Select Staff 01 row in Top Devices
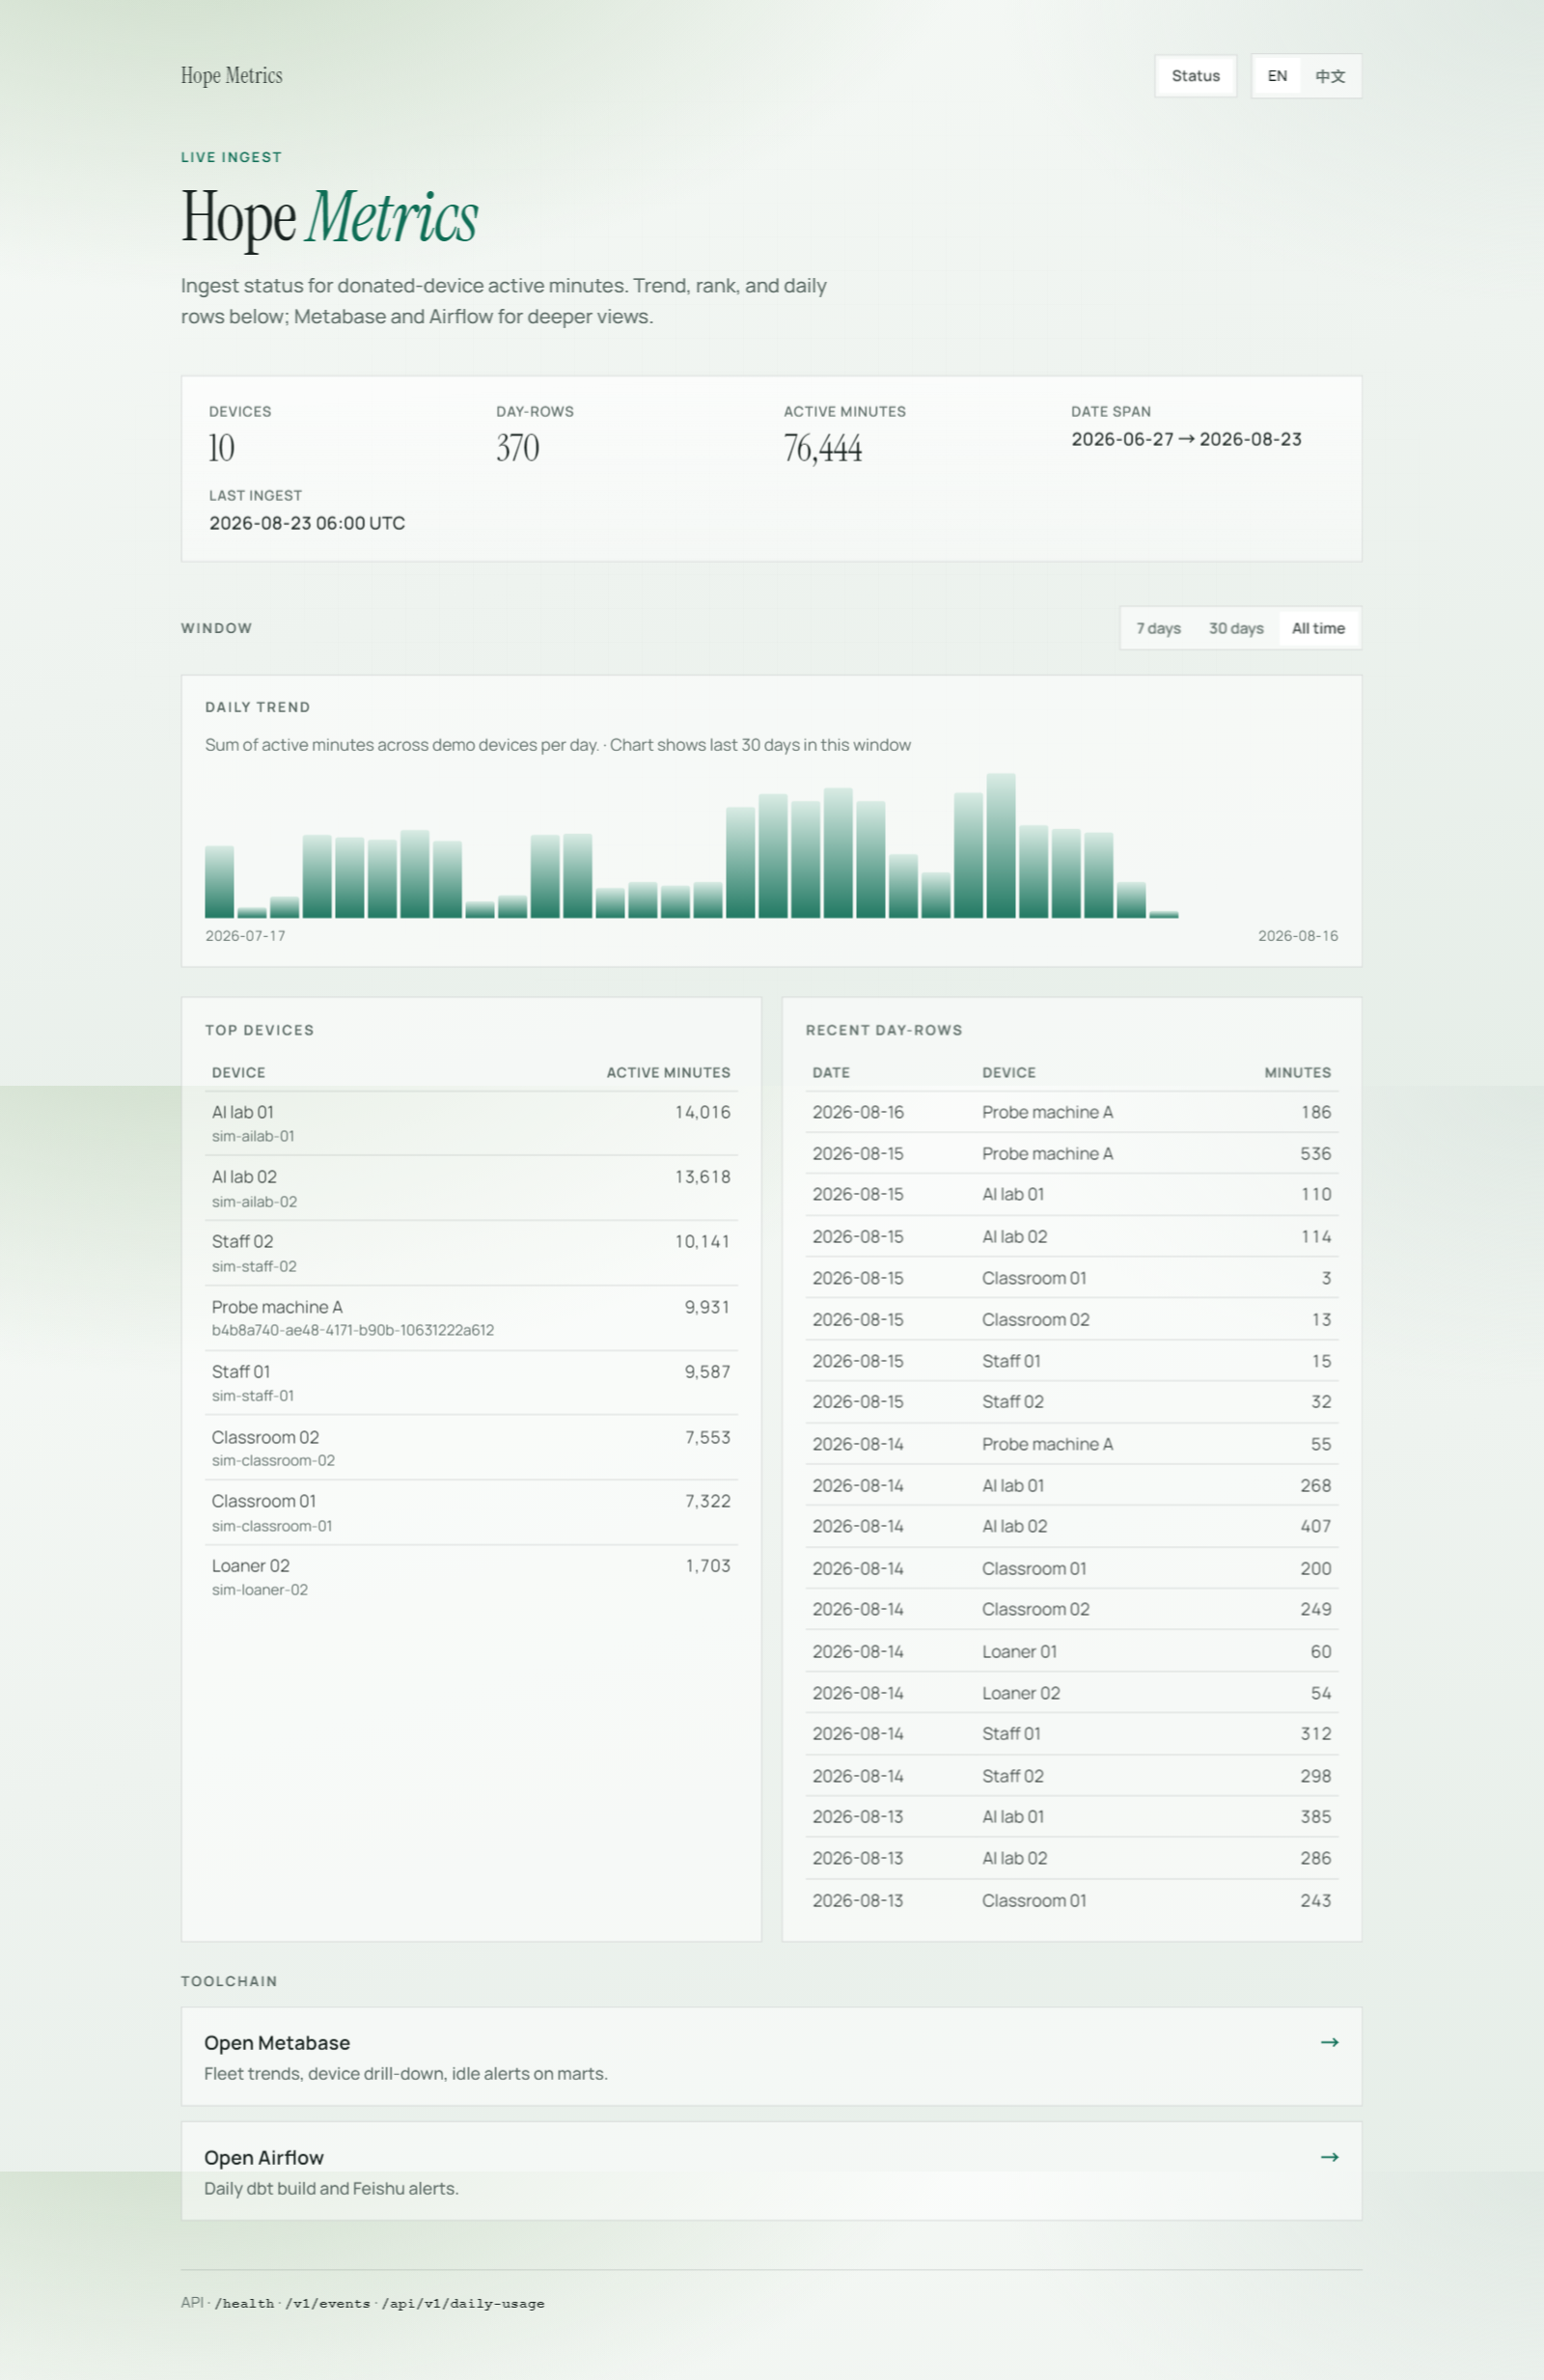Image resolution: width=1544 pixels, height=2380 pixels. [x=471, y=1383]
